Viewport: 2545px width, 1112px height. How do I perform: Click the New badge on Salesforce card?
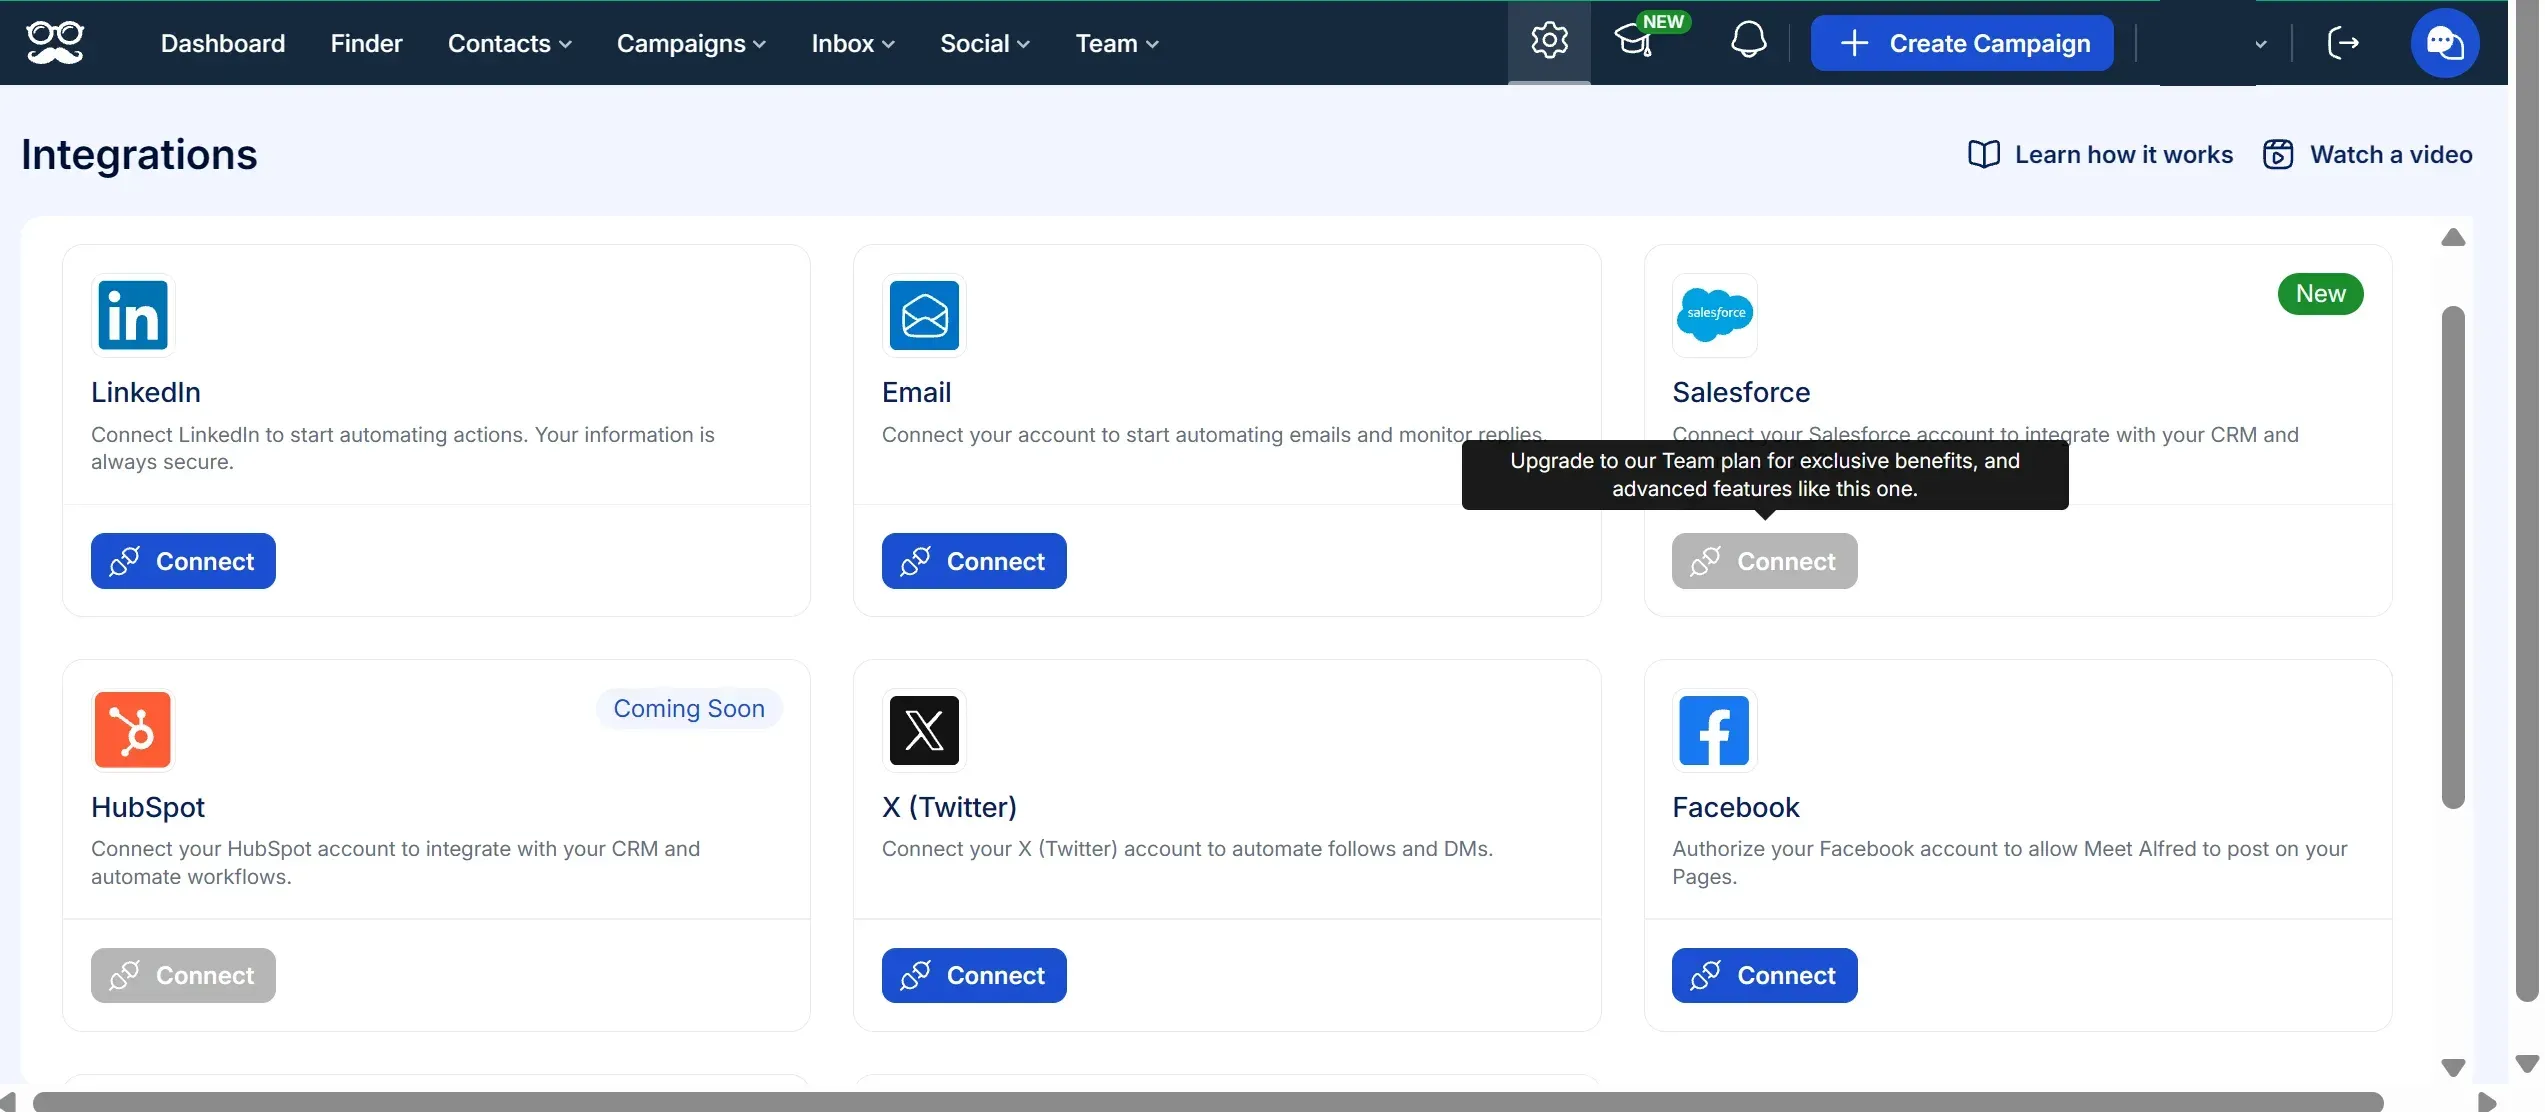tap(2320, 293)
